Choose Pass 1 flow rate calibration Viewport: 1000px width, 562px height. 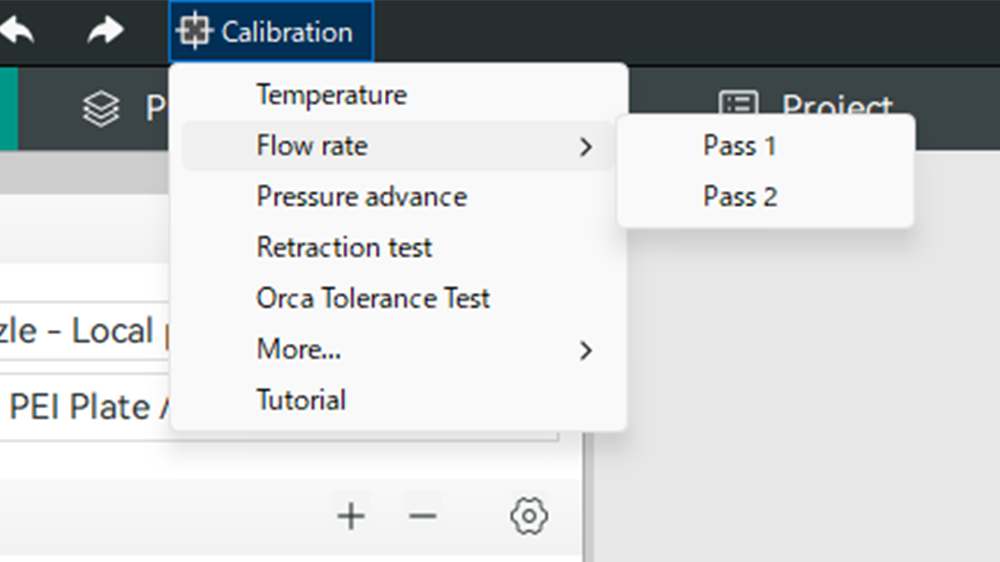(740, 146)
